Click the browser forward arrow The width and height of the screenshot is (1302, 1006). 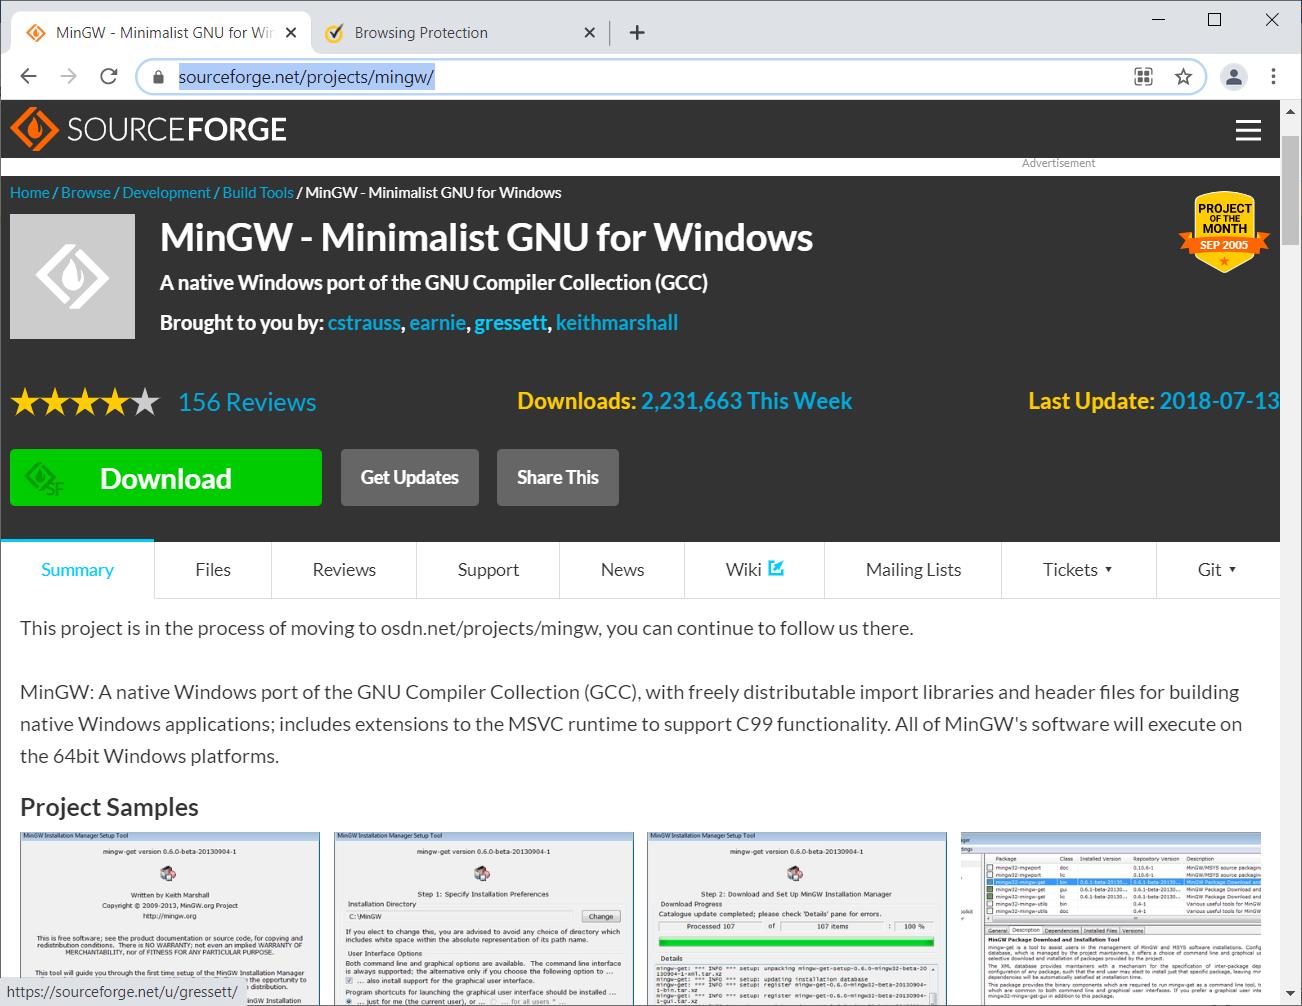[68, 76]
